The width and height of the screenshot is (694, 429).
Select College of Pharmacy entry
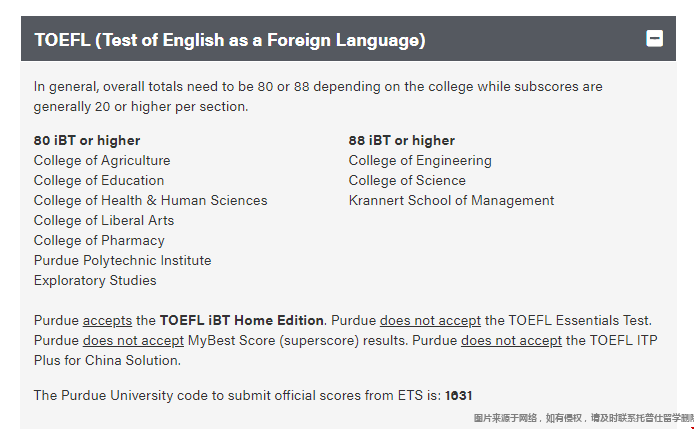click(99, 240)
